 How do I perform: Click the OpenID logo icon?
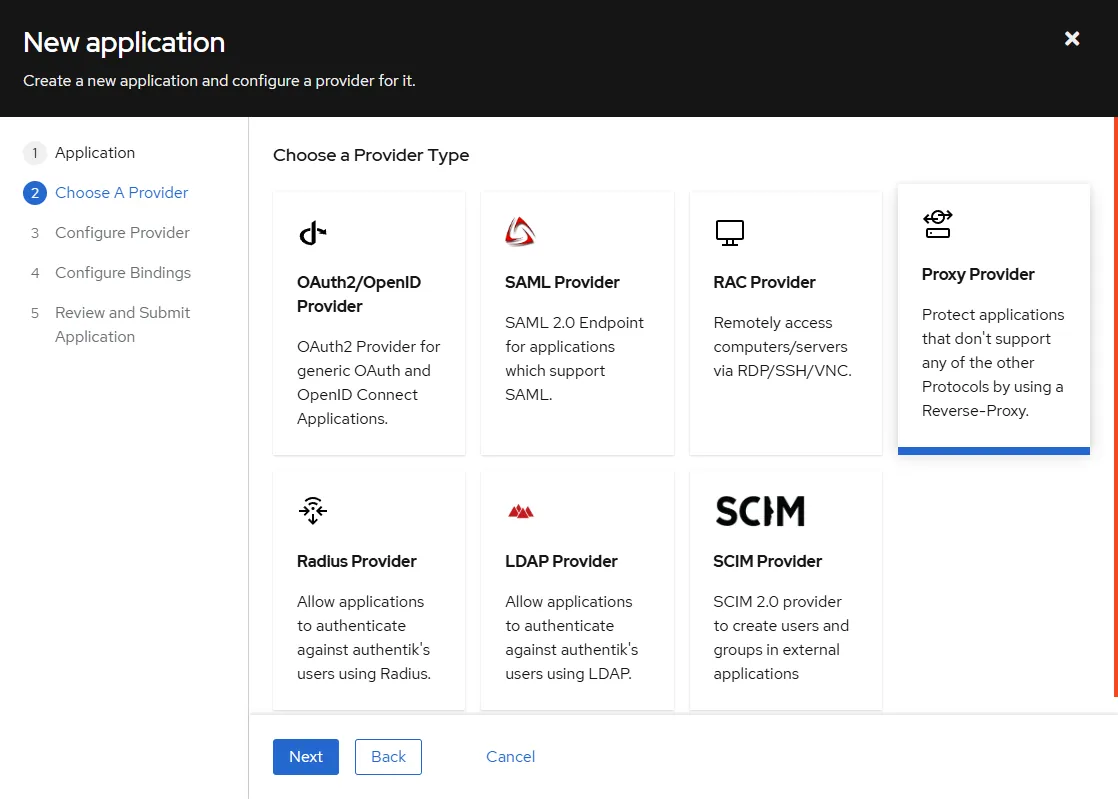(x=312, y=233)
